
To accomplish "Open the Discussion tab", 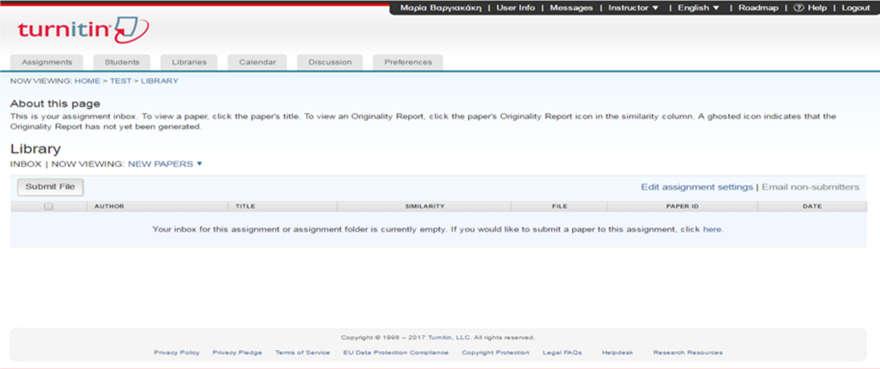I will [330, 62].
